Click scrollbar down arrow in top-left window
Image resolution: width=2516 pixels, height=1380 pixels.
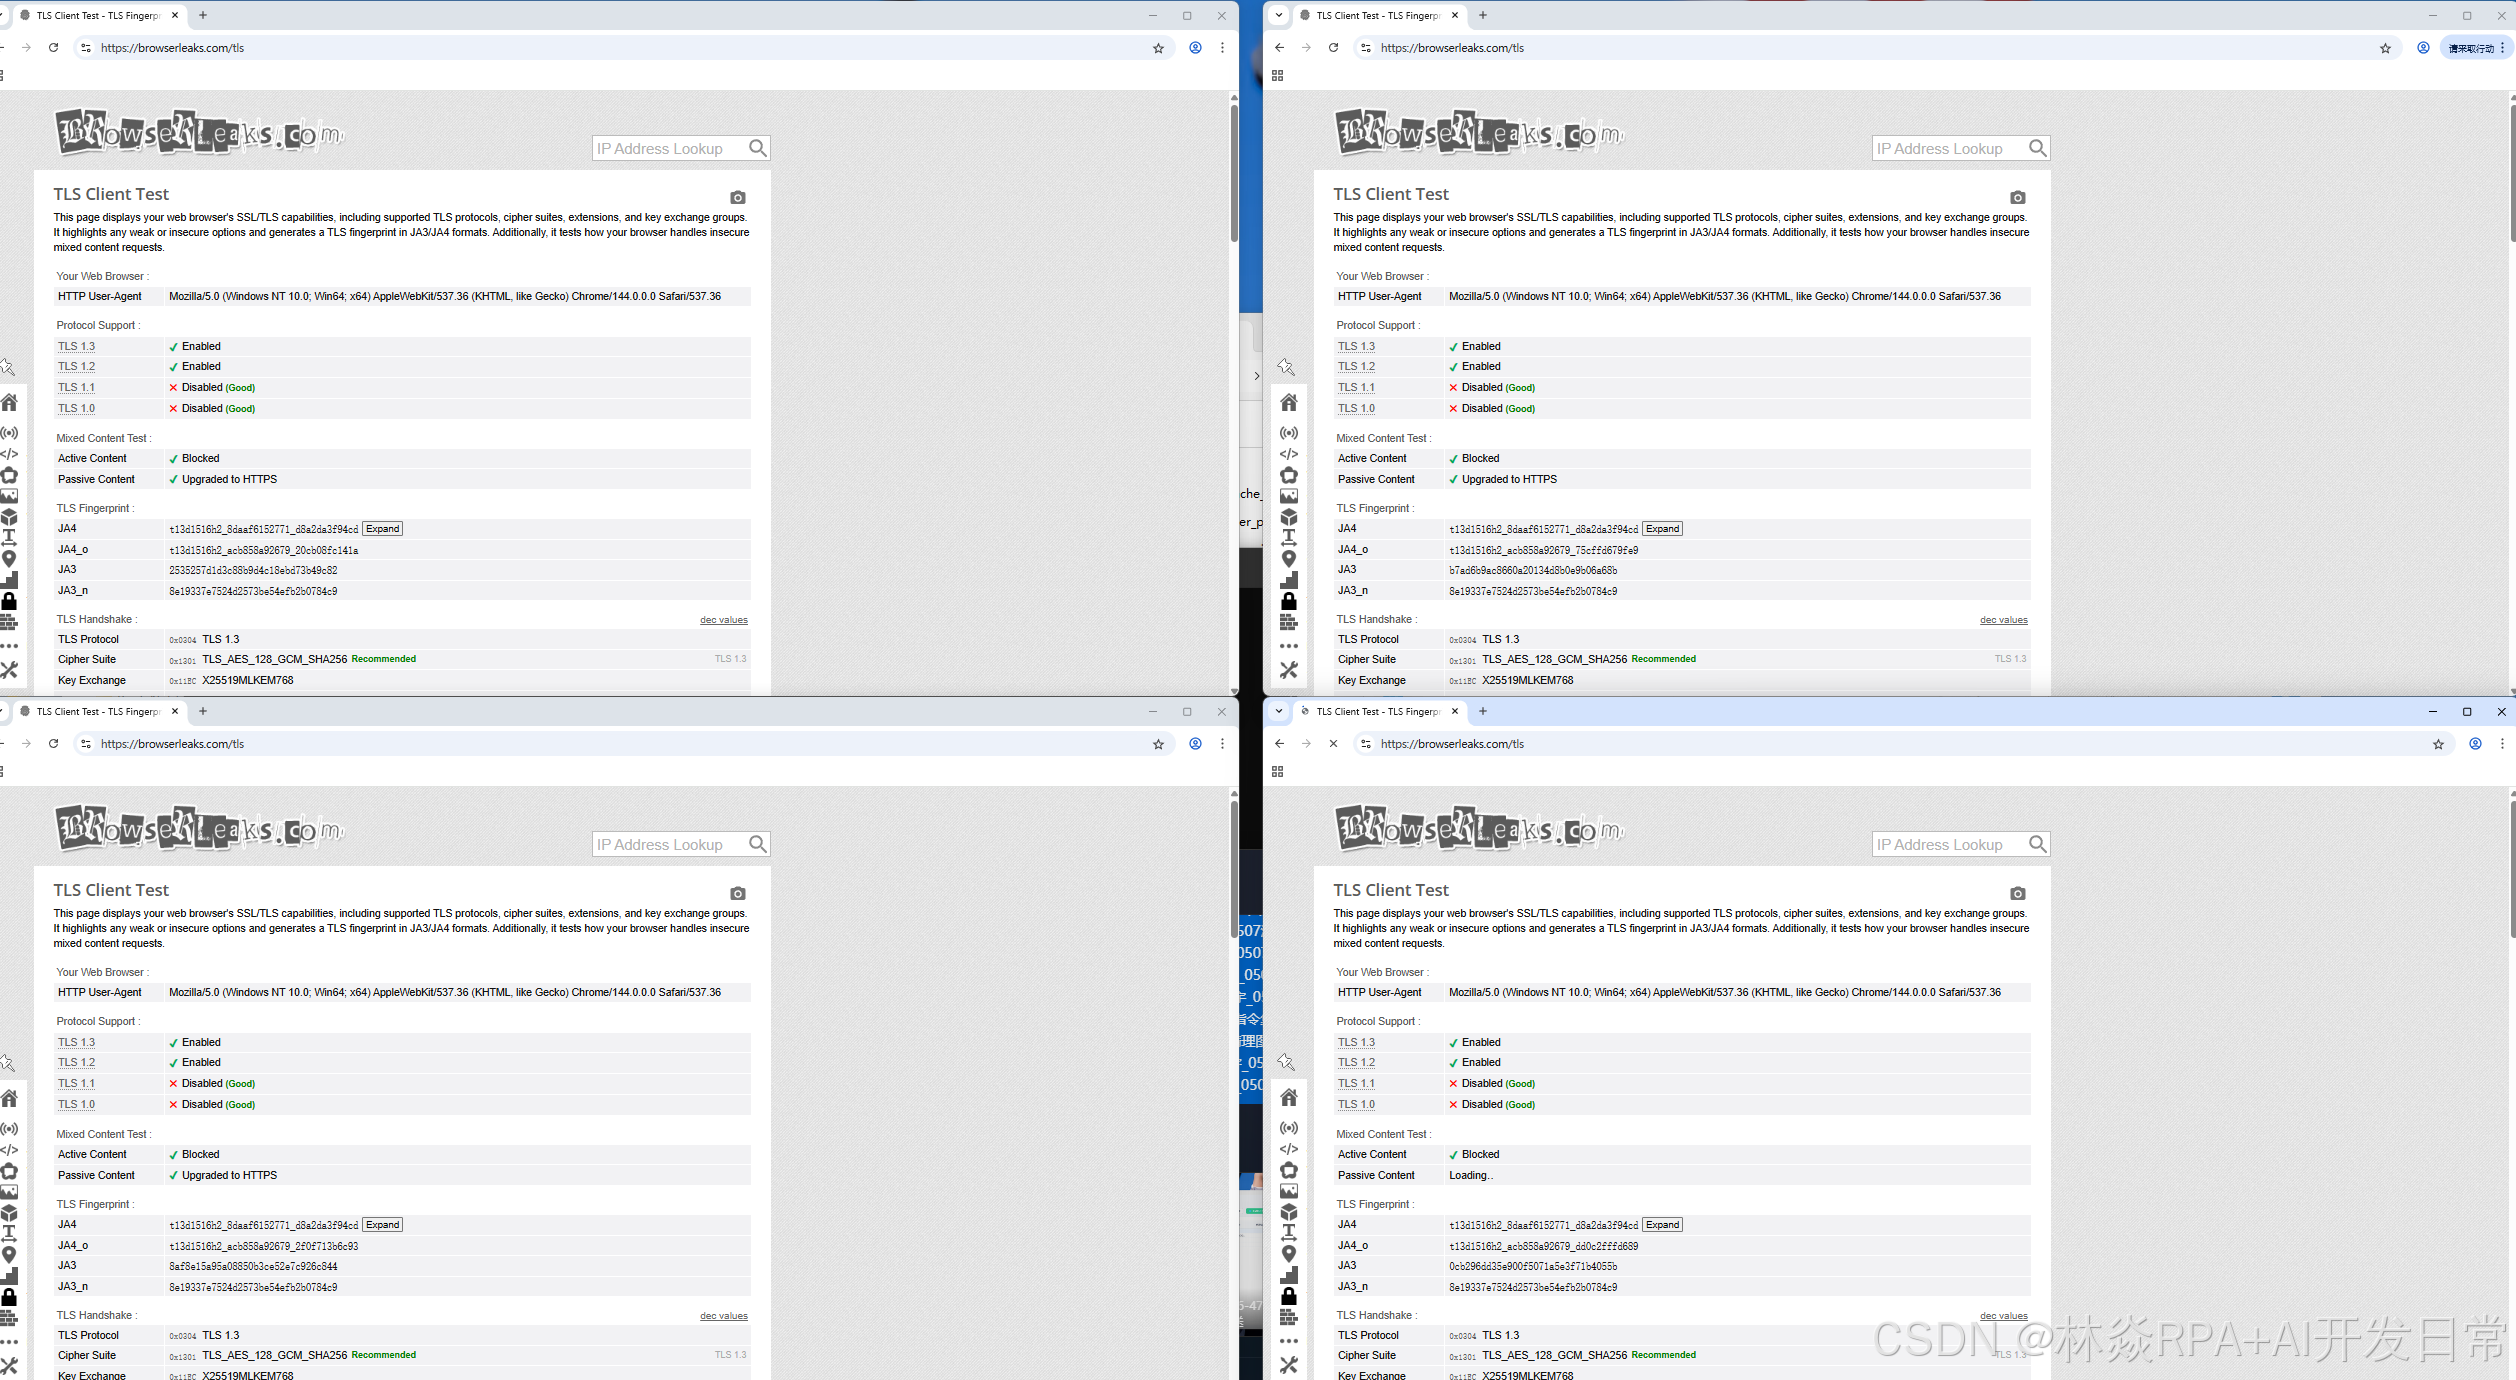(1234, 690)
